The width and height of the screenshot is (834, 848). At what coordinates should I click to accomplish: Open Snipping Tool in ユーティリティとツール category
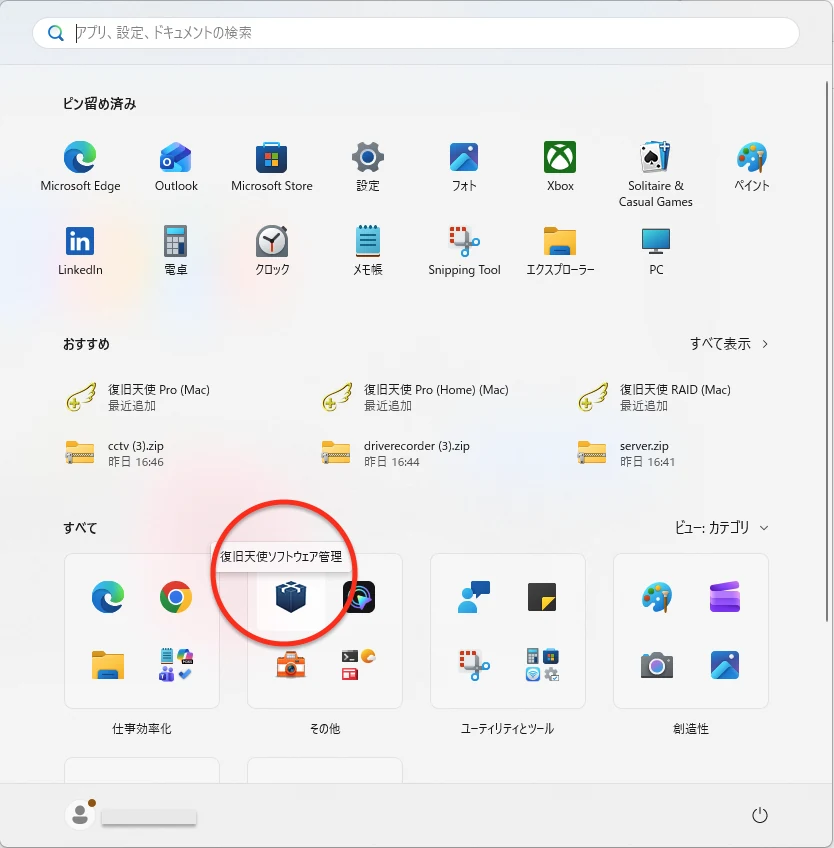pyautogui.click(x=474, y=665)
